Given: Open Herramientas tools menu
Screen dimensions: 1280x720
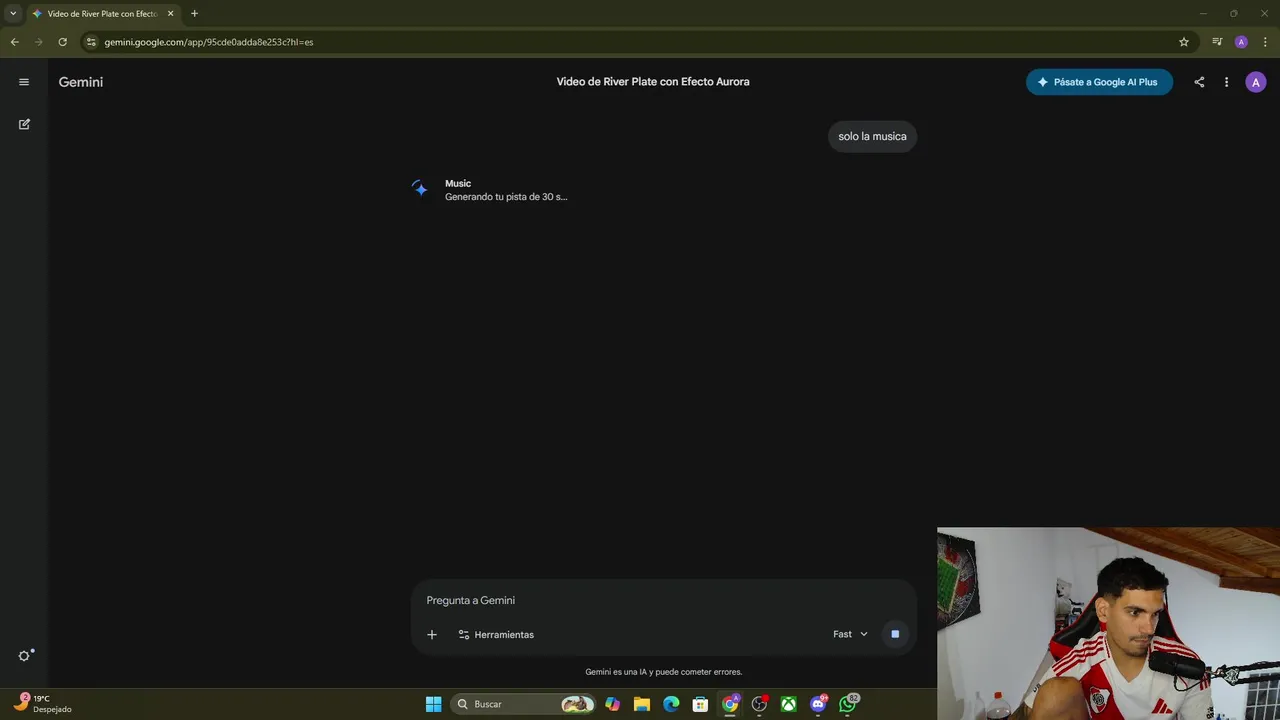Looking at the screenshot, I should (496, 634).
